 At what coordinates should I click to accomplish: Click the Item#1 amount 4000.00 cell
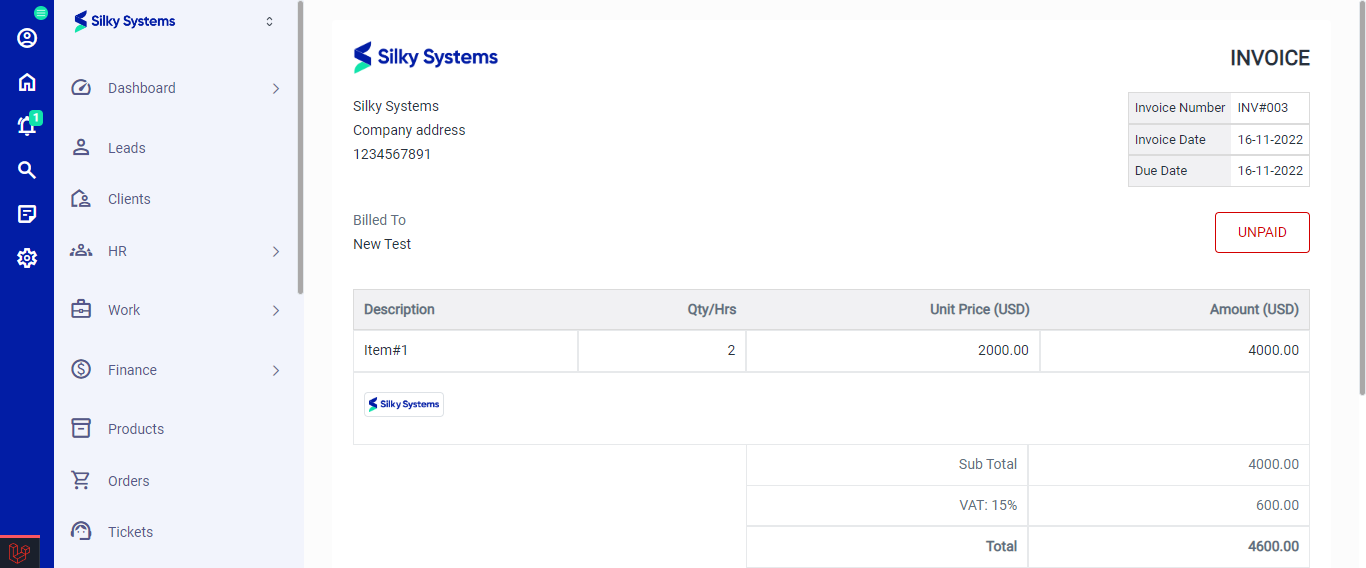click(x=1175, y=351)
